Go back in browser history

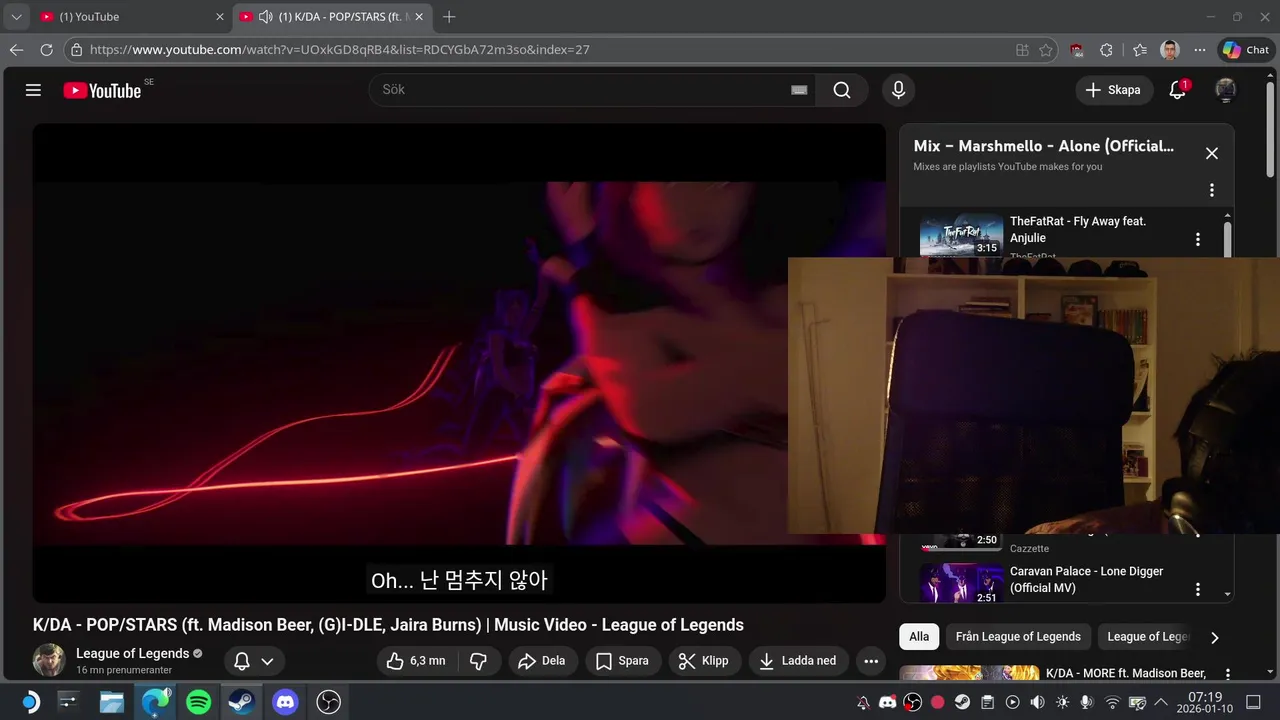coord(16,50)
